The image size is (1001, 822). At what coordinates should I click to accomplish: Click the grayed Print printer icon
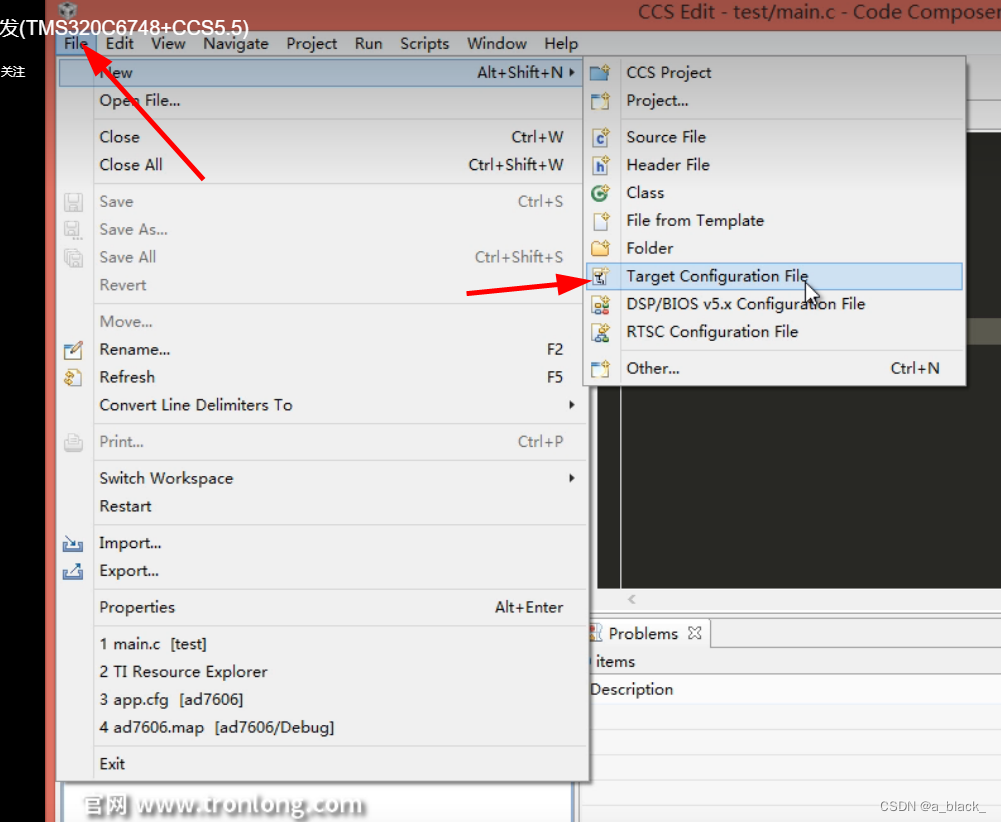(x=73, y=442)
